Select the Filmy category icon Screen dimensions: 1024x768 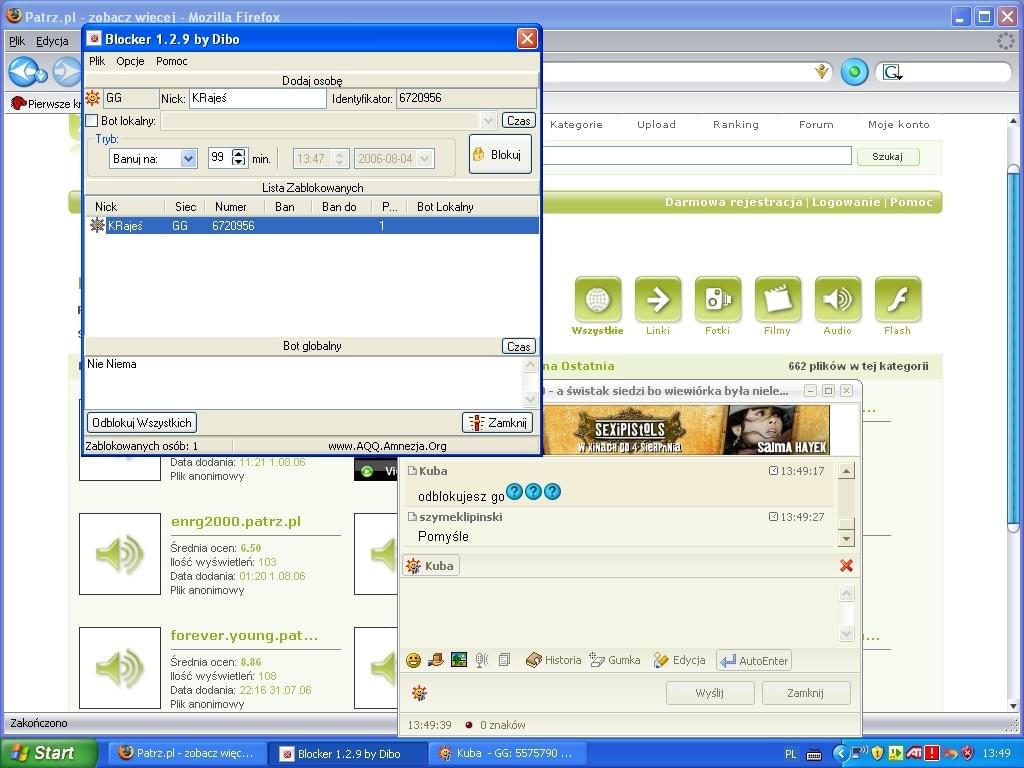tap(777, 299)
